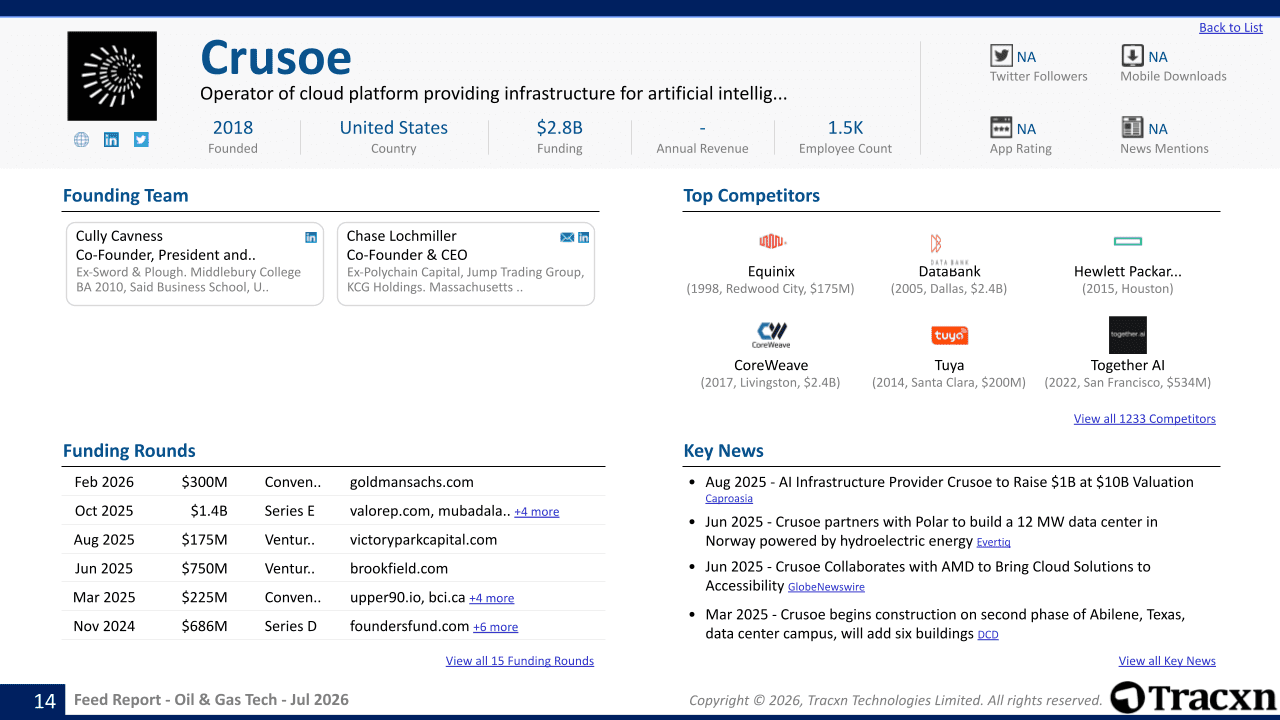The height and width of the screenshot is (720, 1280).
Task: Open the DCD news source link
Action: (988, 635)
